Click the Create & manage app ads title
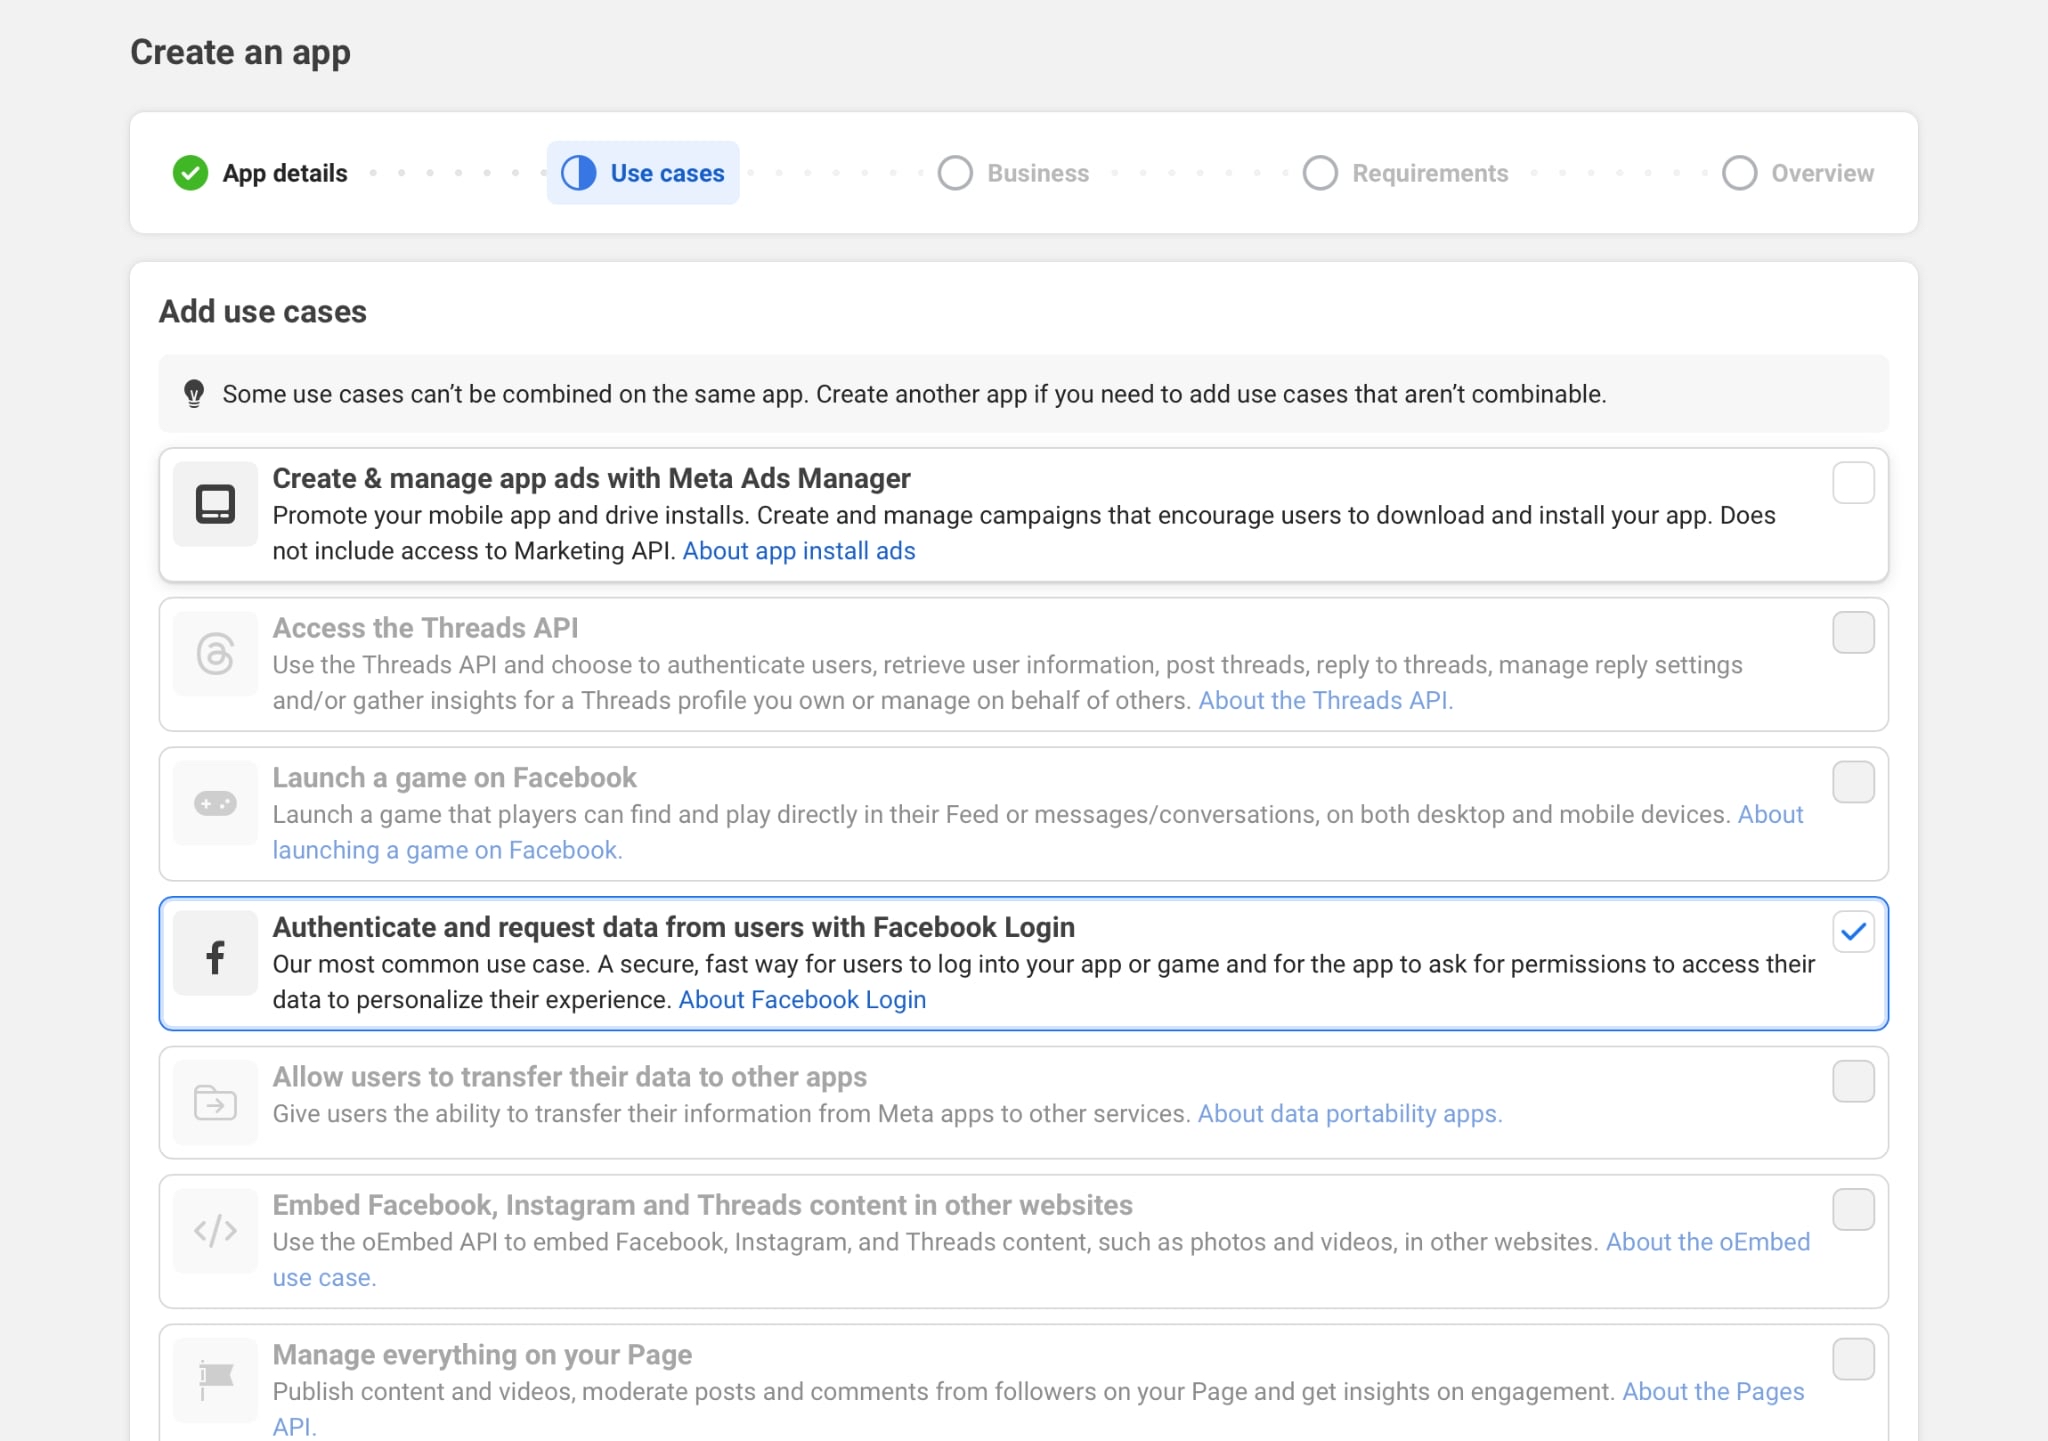The image size is (2048, 1441). [x=591, y=478]
